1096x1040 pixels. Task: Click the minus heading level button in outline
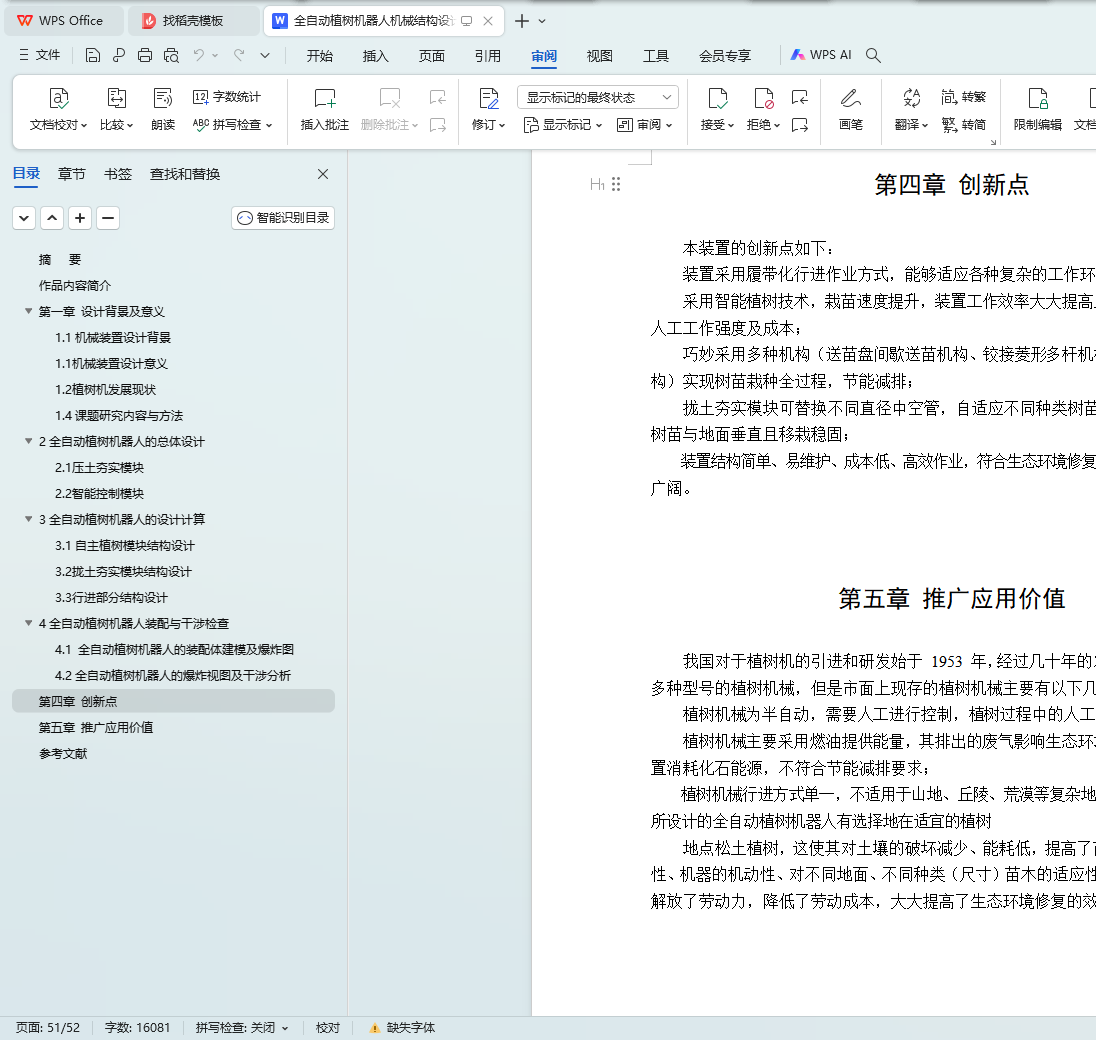[x=108, y=218]
